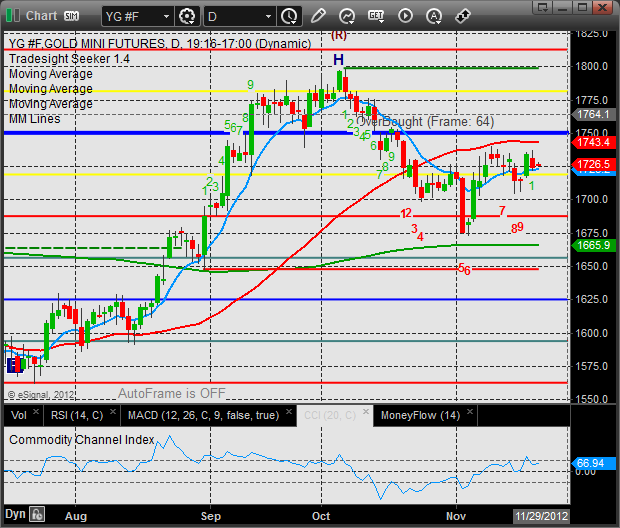The image size is (620, 528).
Task: Click the 1764.1 gray price marker
Action: pos(593,114)
